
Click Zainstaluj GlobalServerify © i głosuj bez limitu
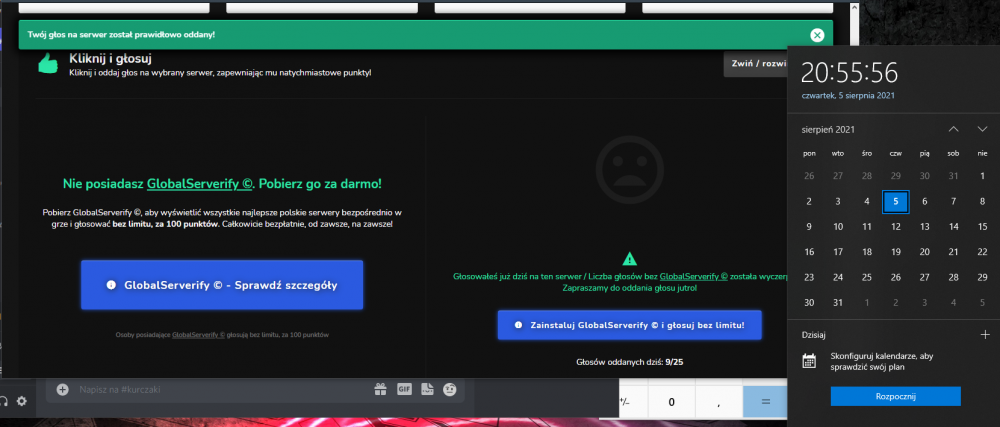629,325
